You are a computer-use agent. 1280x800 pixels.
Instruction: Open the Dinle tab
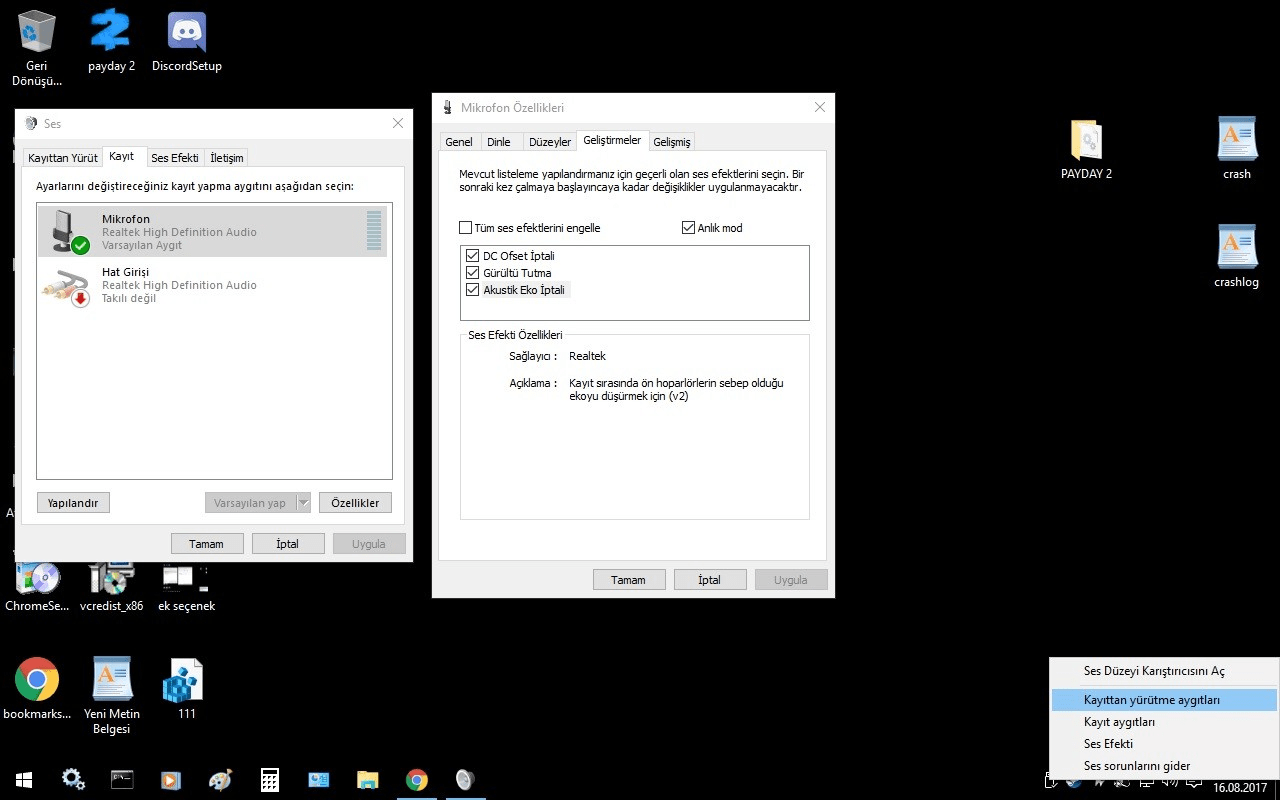tap(499, 142)
